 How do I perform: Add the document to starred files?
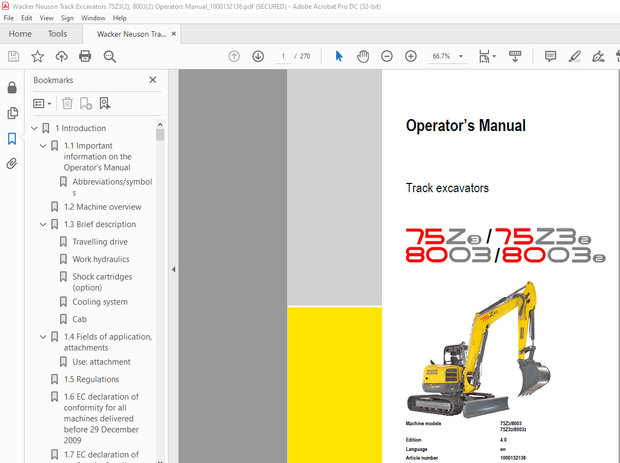[38, 57]
